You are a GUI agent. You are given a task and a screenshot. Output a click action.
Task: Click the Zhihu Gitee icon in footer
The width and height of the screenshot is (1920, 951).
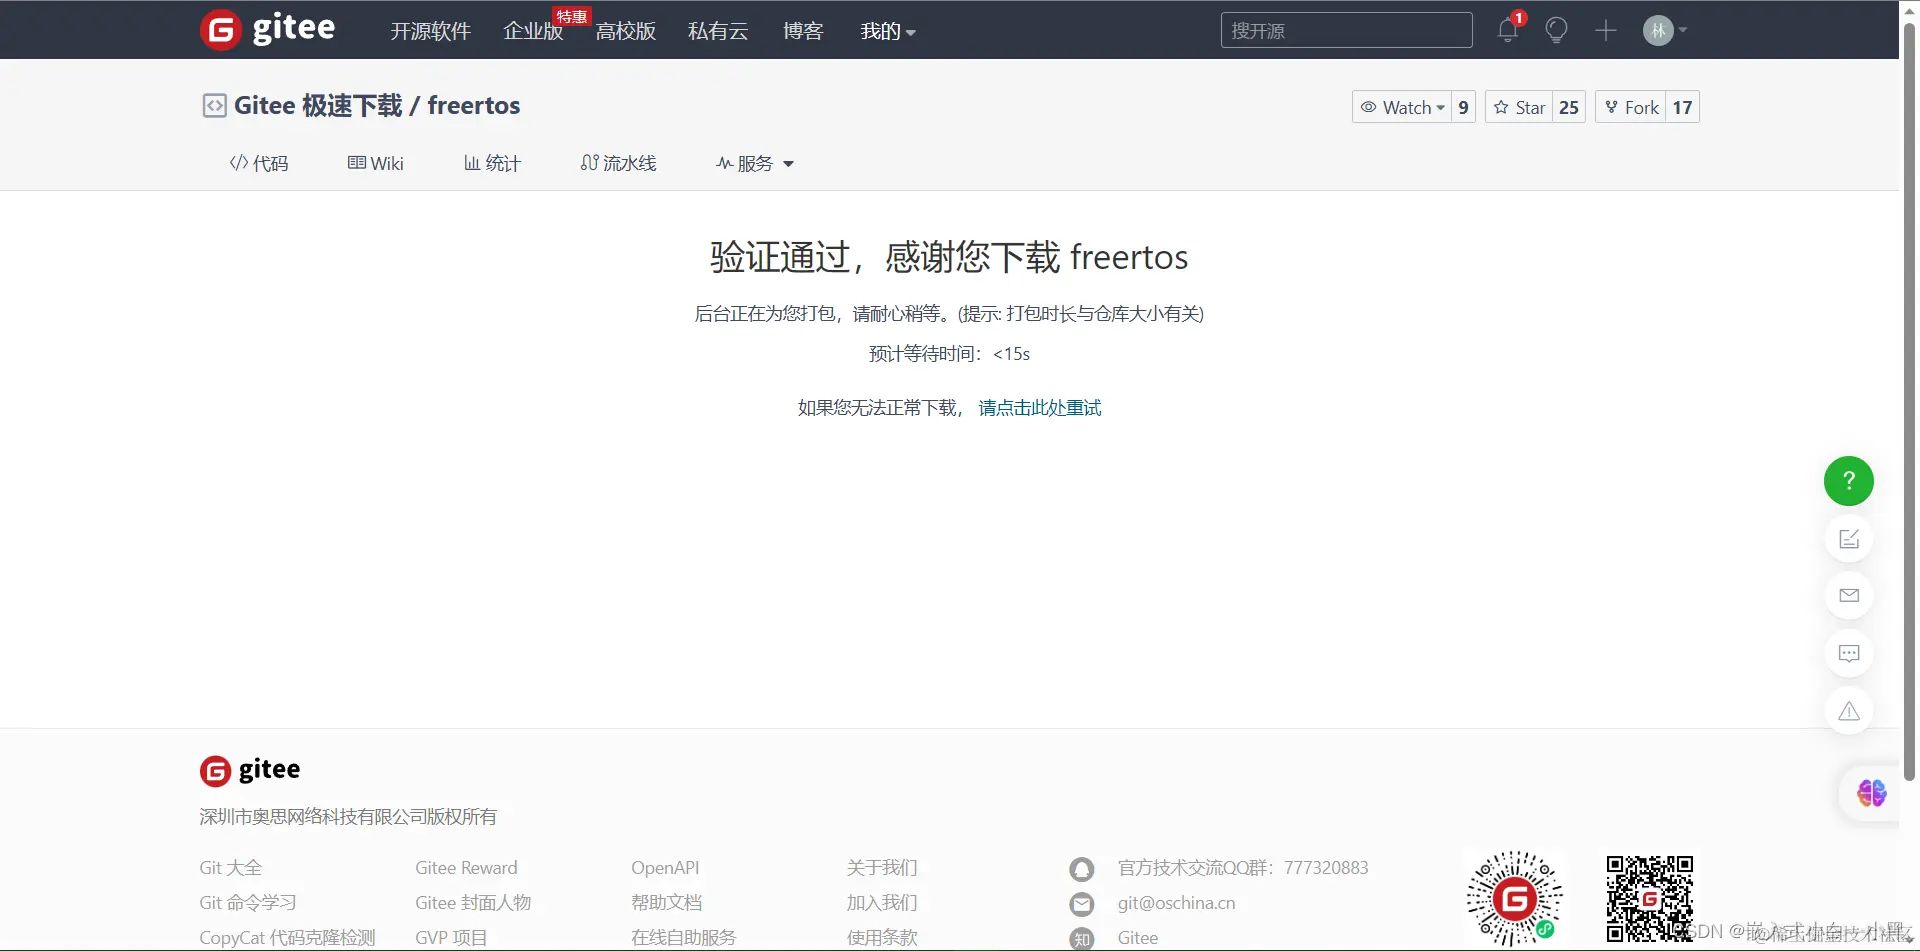[1081, 938]
